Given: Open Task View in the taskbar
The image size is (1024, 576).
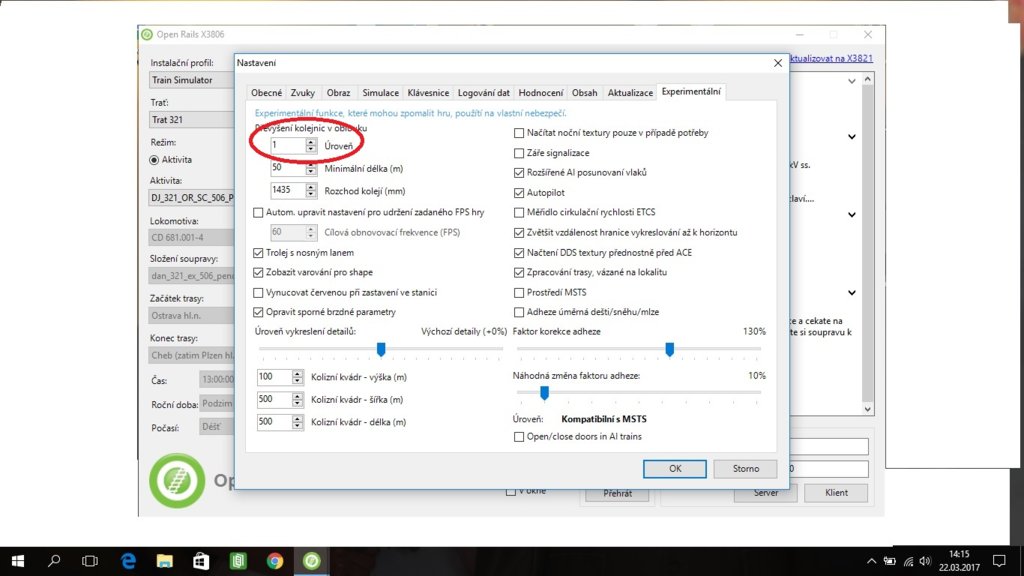Looking at the screenshot, I should 90,561.
